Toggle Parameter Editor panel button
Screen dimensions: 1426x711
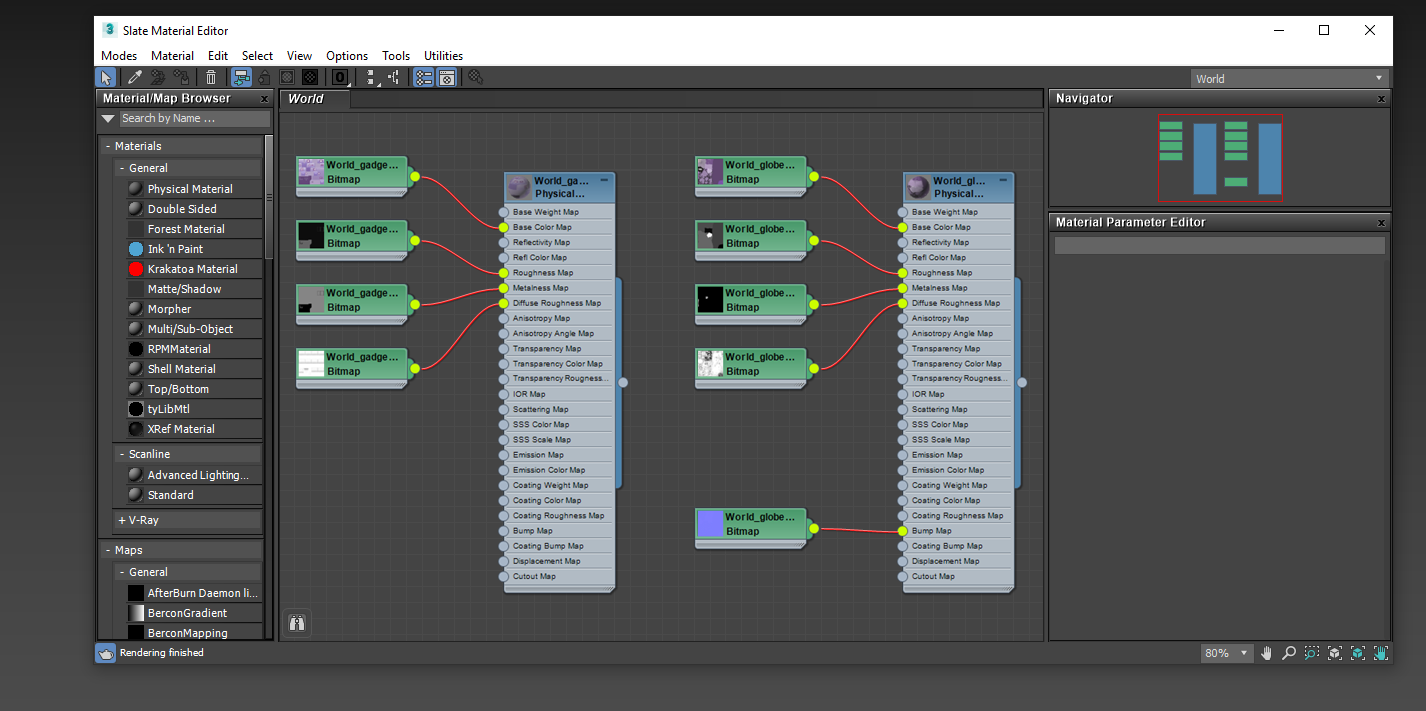click(447, 77)
